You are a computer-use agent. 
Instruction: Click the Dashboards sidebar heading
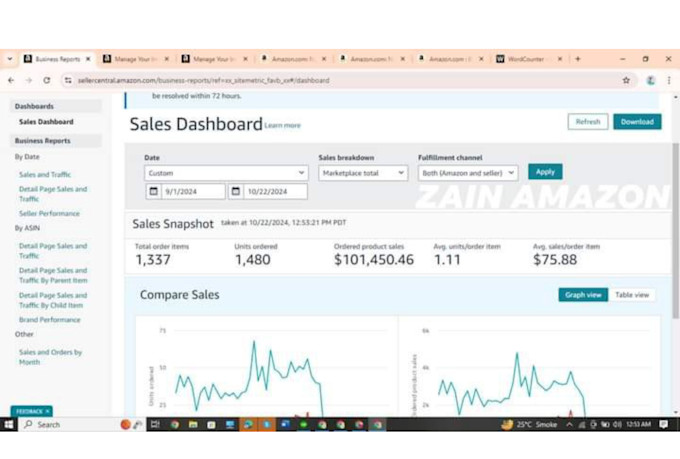[56, 106]
